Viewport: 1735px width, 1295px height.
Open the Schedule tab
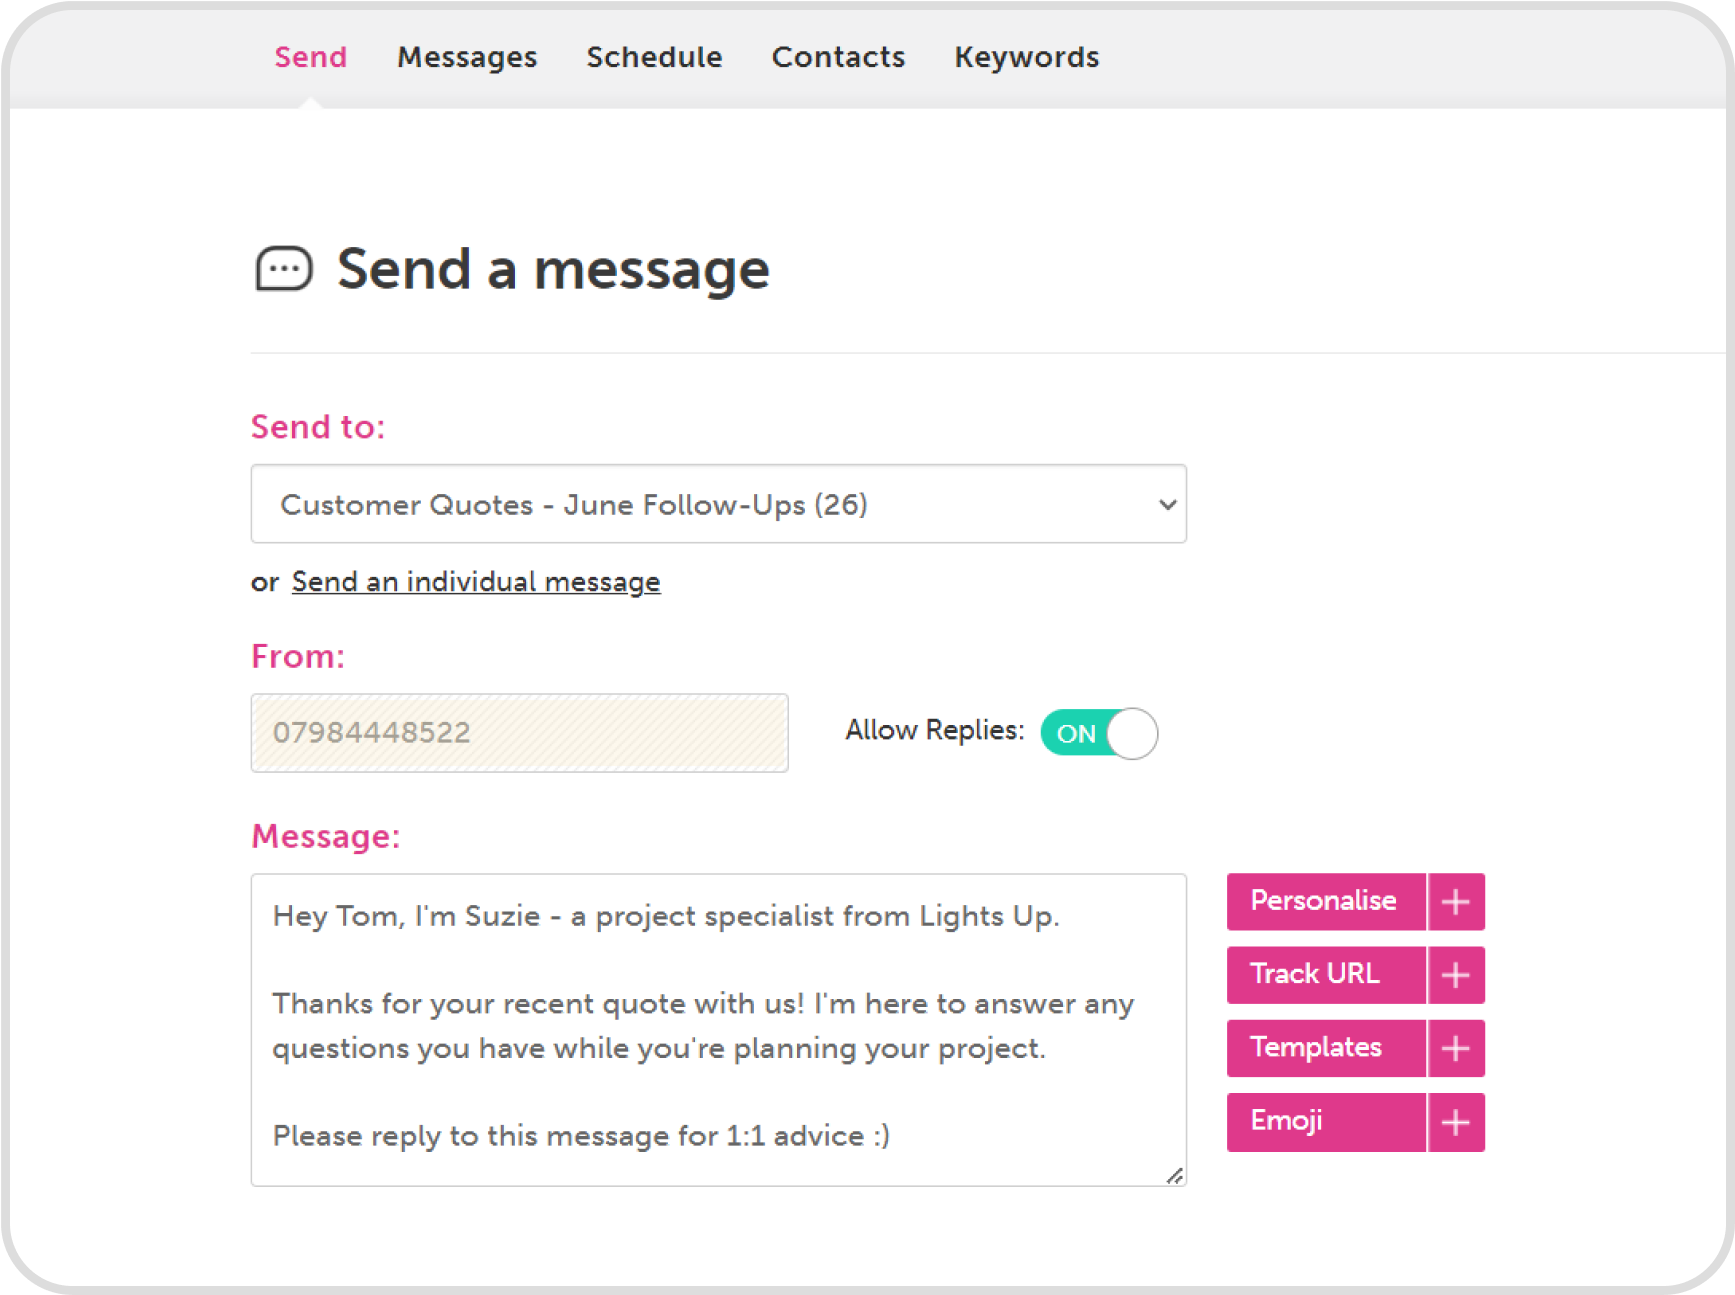tap(654, 57)
